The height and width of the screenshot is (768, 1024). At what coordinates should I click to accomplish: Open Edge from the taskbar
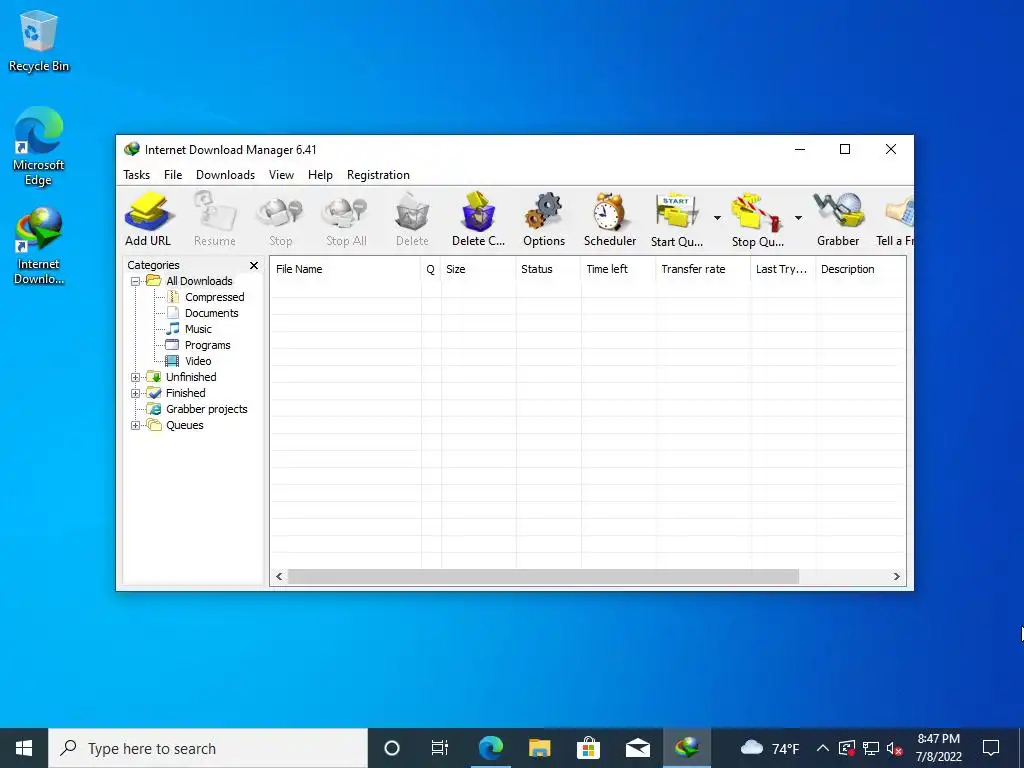[x=490, y=748]
